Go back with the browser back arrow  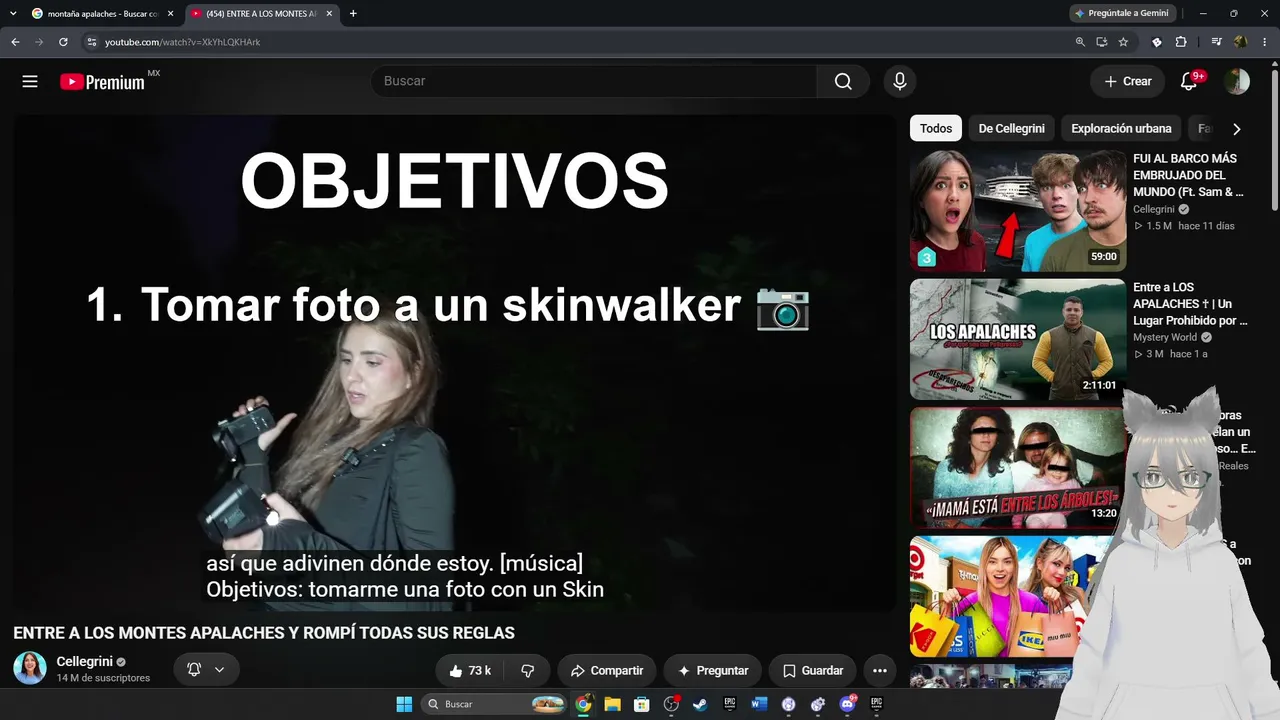coord(15,42)
